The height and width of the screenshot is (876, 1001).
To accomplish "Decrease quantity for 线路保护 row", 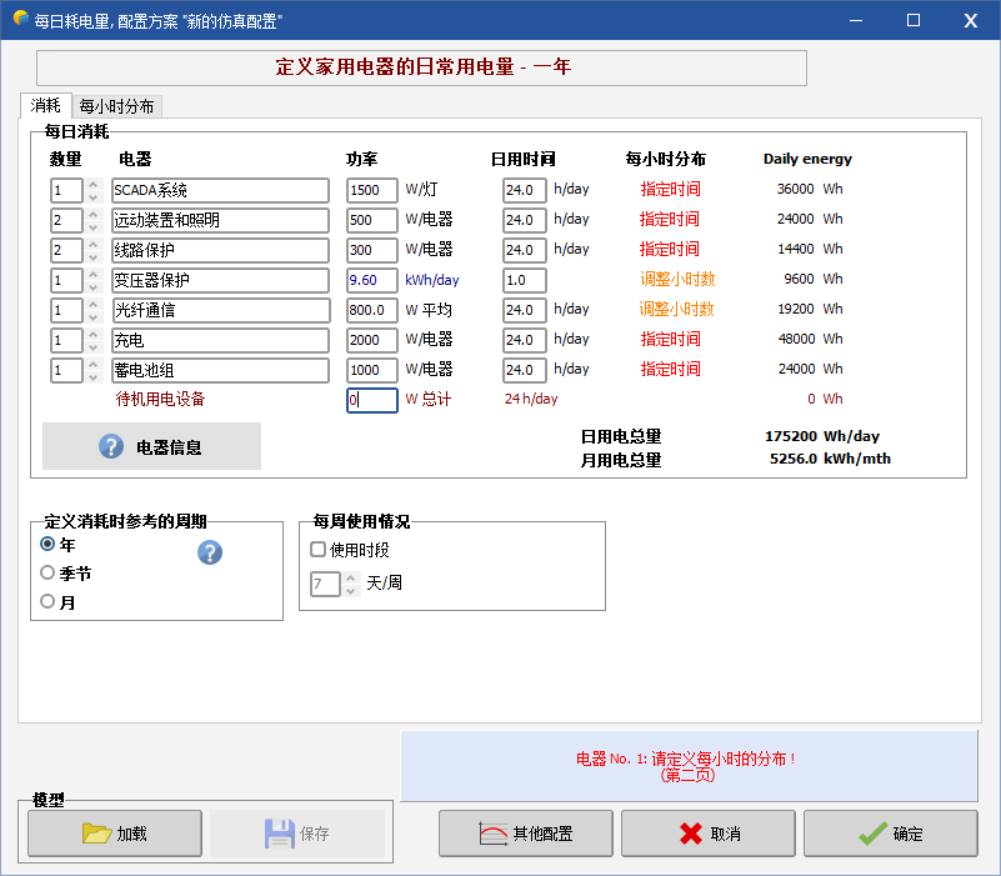I will click(x=93, y=255).
